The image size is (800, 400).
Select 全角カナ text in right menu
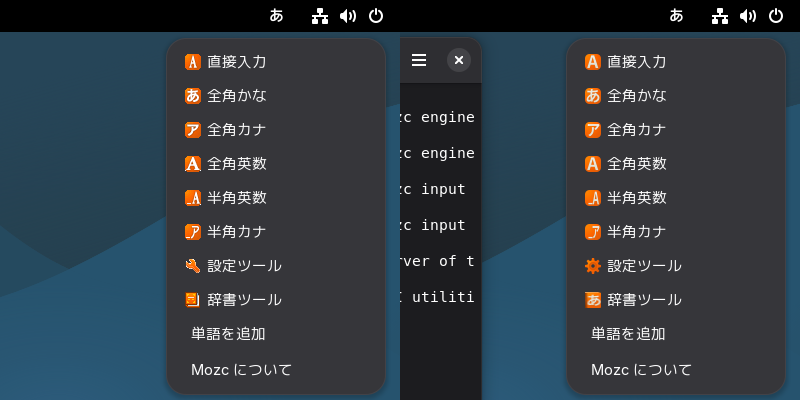pos(637,130)
